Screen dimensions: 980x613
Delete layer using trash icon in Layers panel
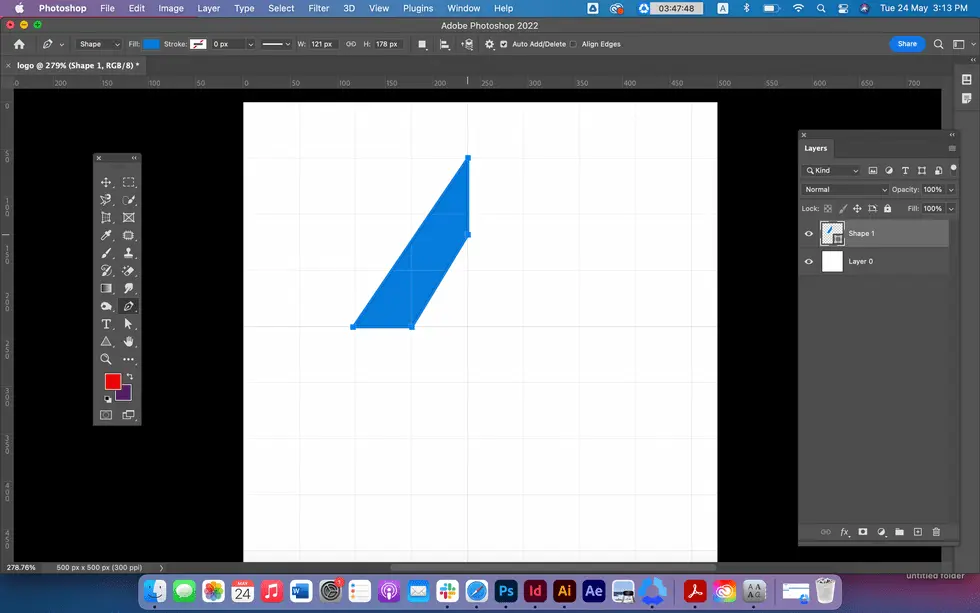(x=936, y=532)
